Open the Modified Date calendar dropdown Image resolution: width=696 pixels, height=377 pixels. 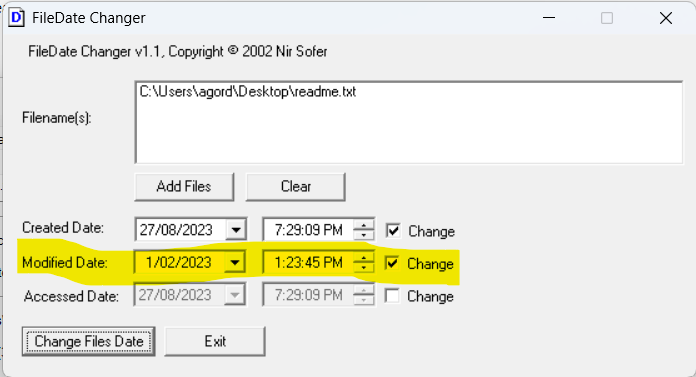pyautogui.click(x=235, y=263)
